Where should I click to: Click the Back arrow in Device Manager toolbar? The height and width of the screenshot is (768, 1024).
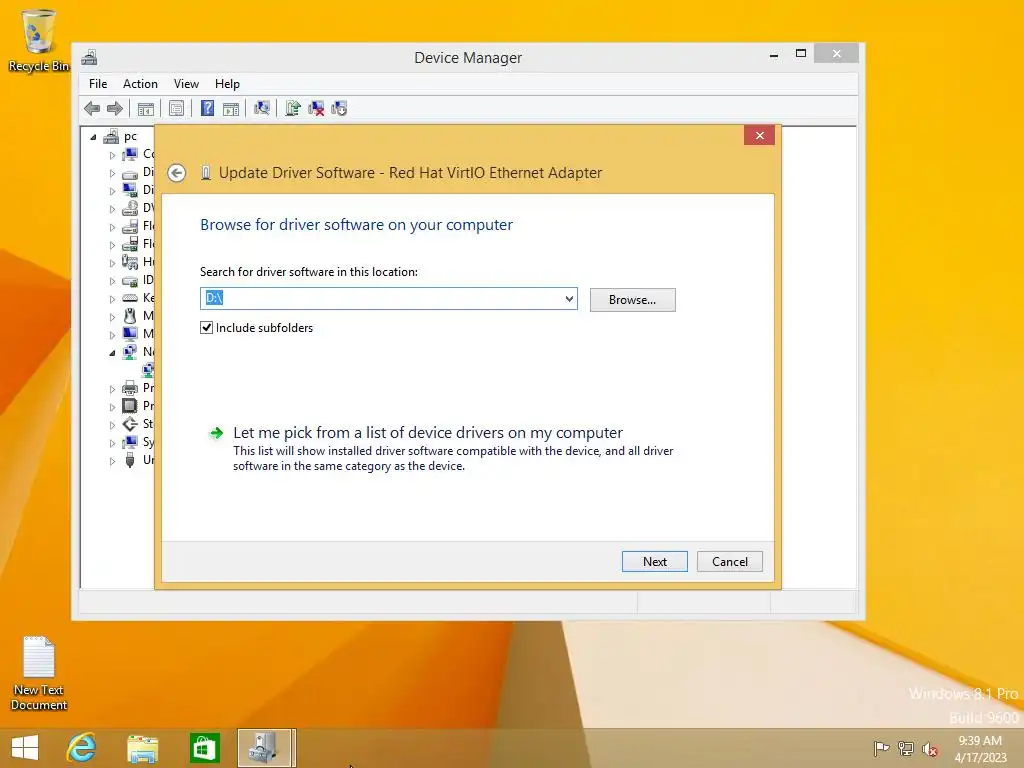click(92, 108)
